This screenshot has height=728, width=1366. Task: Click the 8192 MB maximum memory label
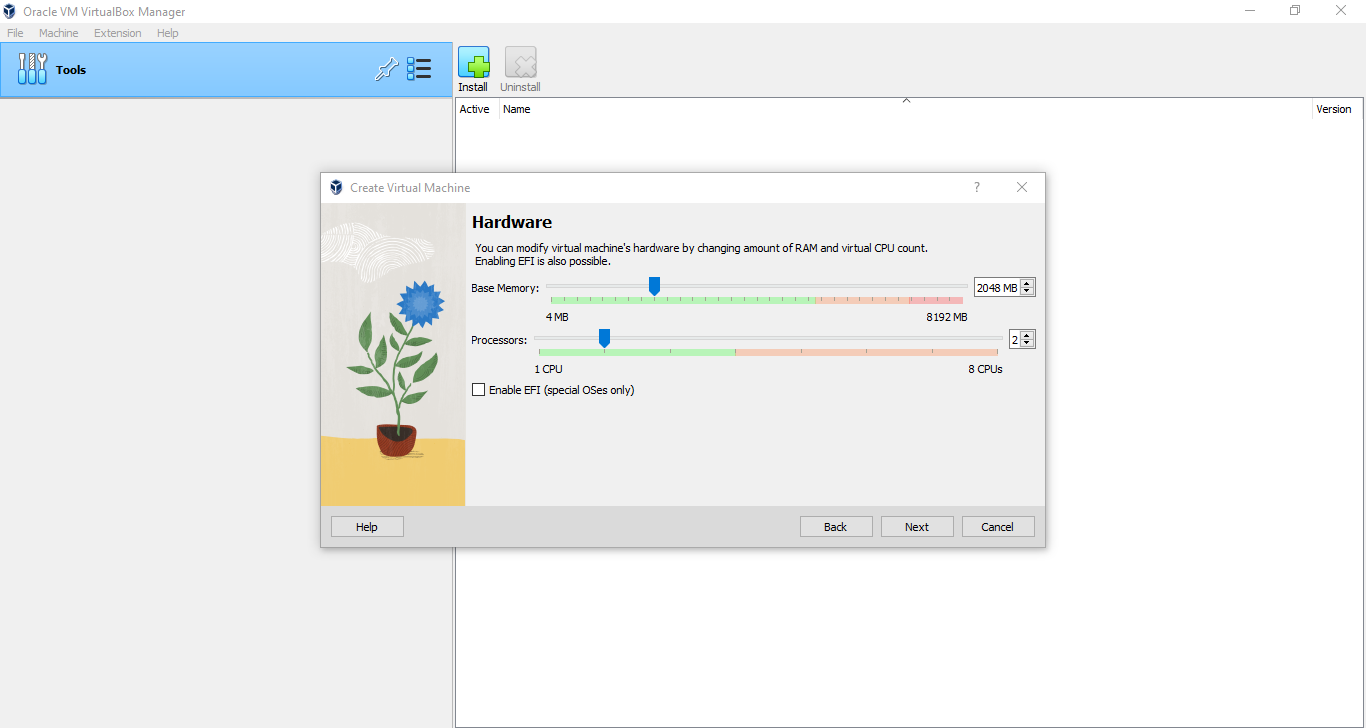click(947, 317)
